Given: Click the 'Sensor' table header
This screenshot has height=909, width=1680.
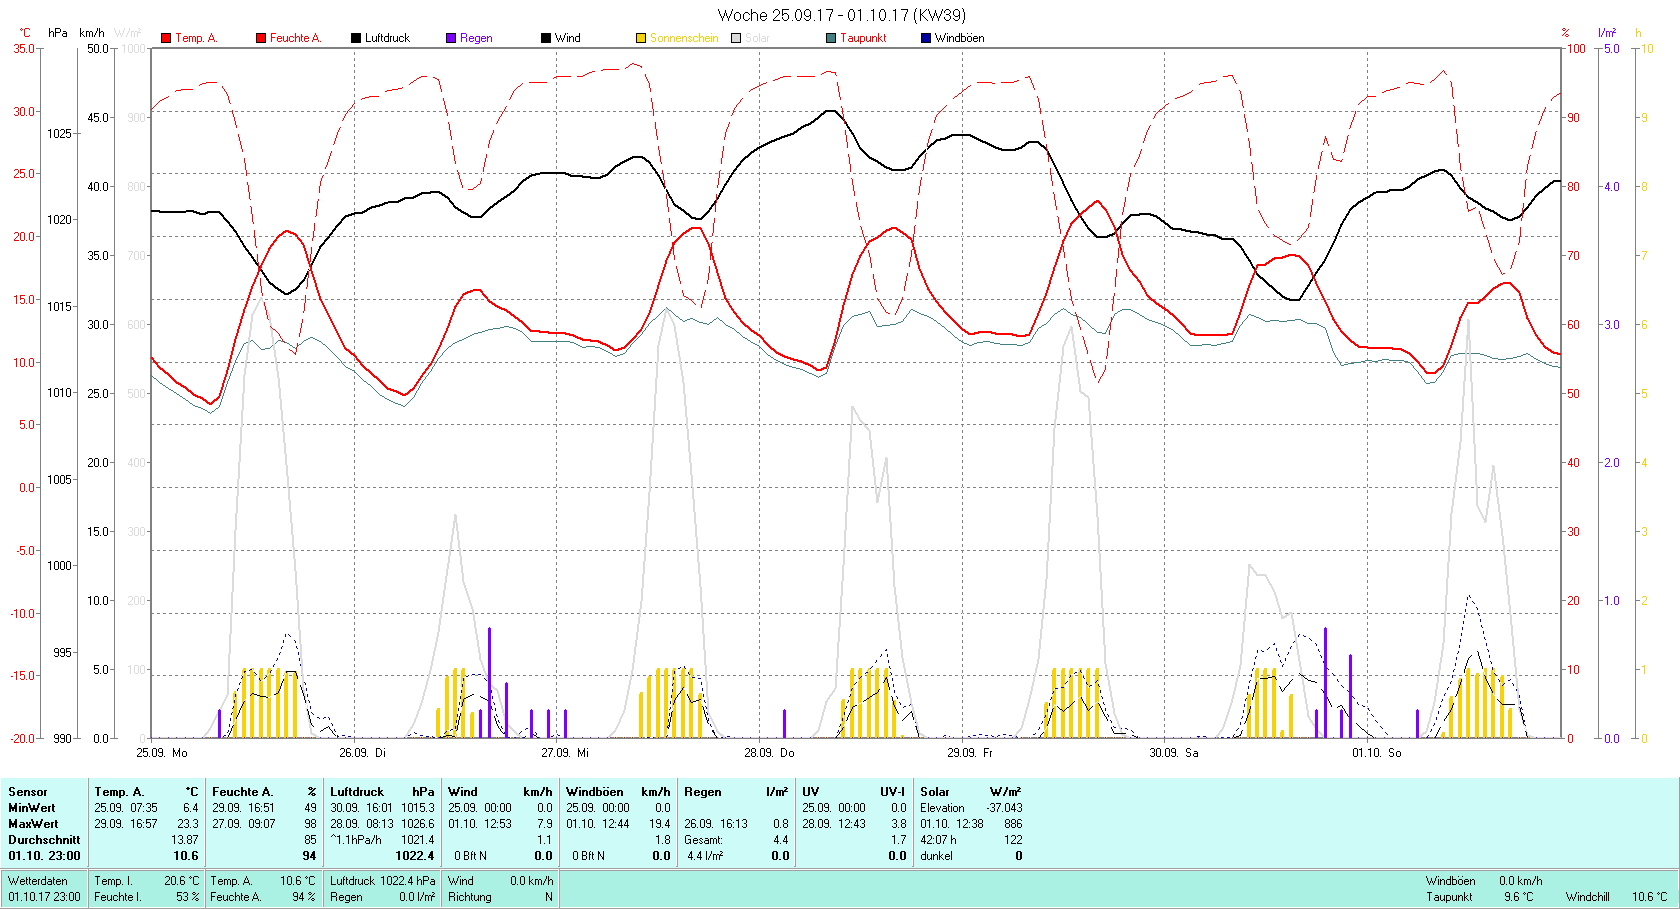Looking at the screenshot, I should pos(28,792).
